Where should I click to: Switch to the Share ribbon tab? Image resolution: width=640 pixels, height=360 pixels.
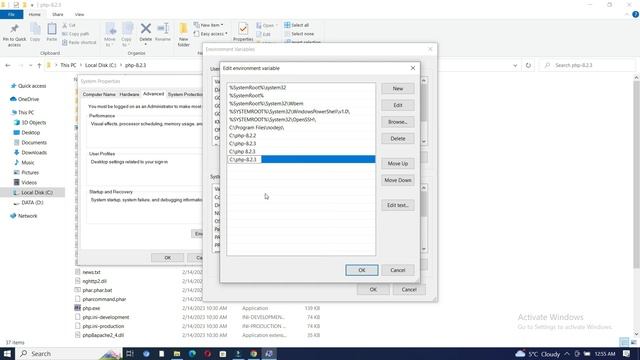[58, 14]
